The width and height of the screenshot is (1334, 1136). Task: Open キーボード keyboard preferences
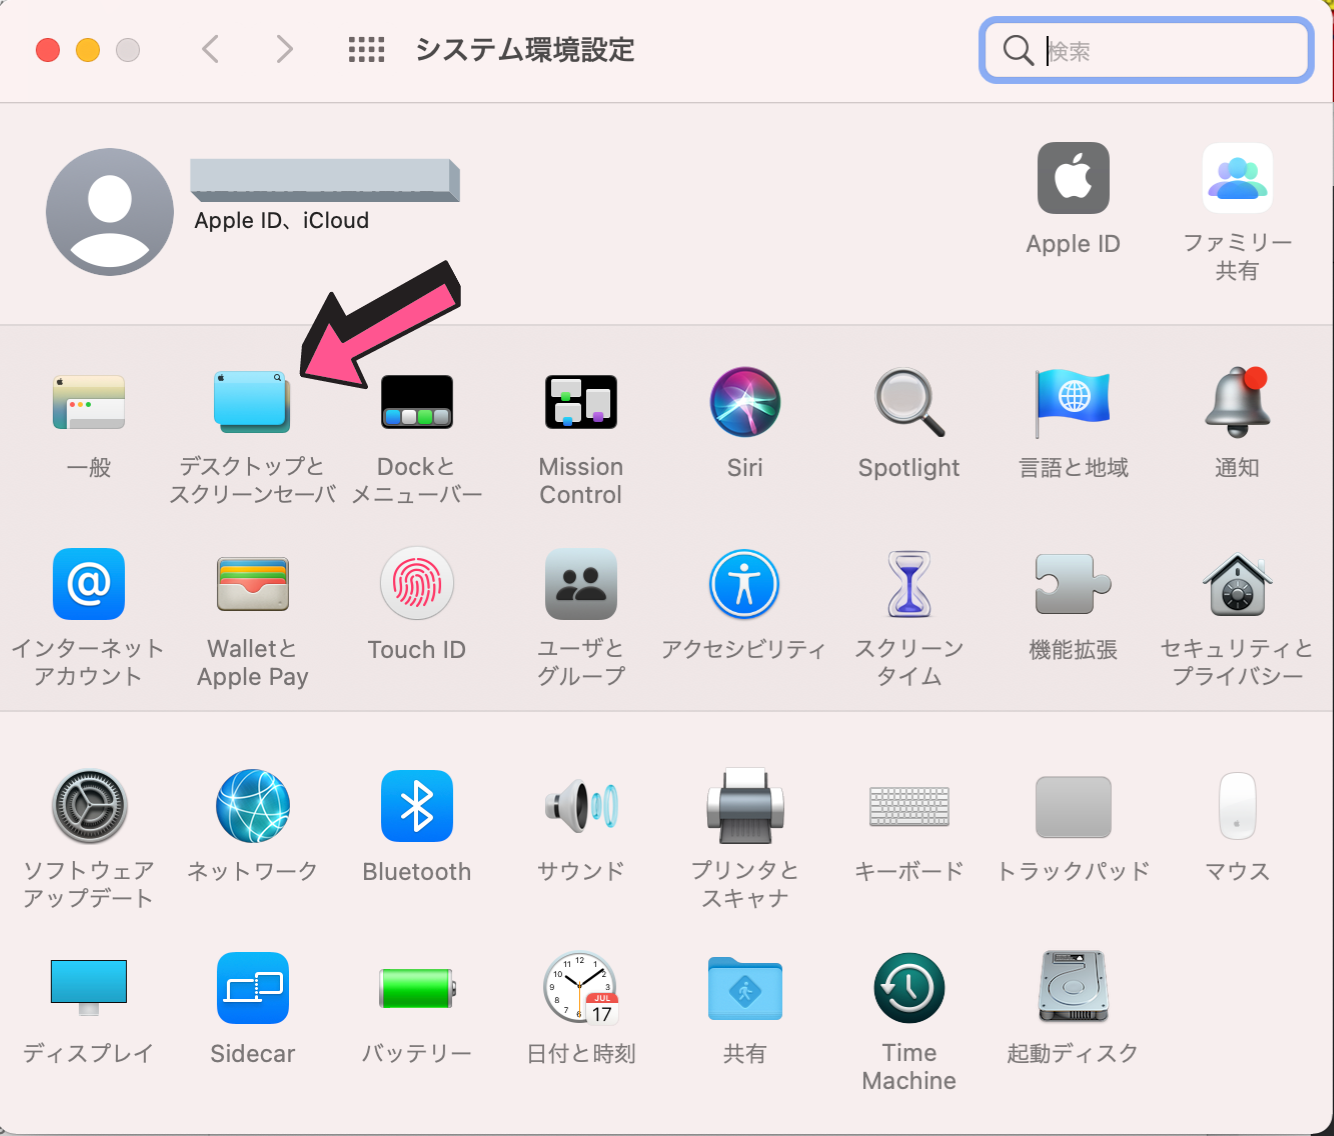pos(909,806)
